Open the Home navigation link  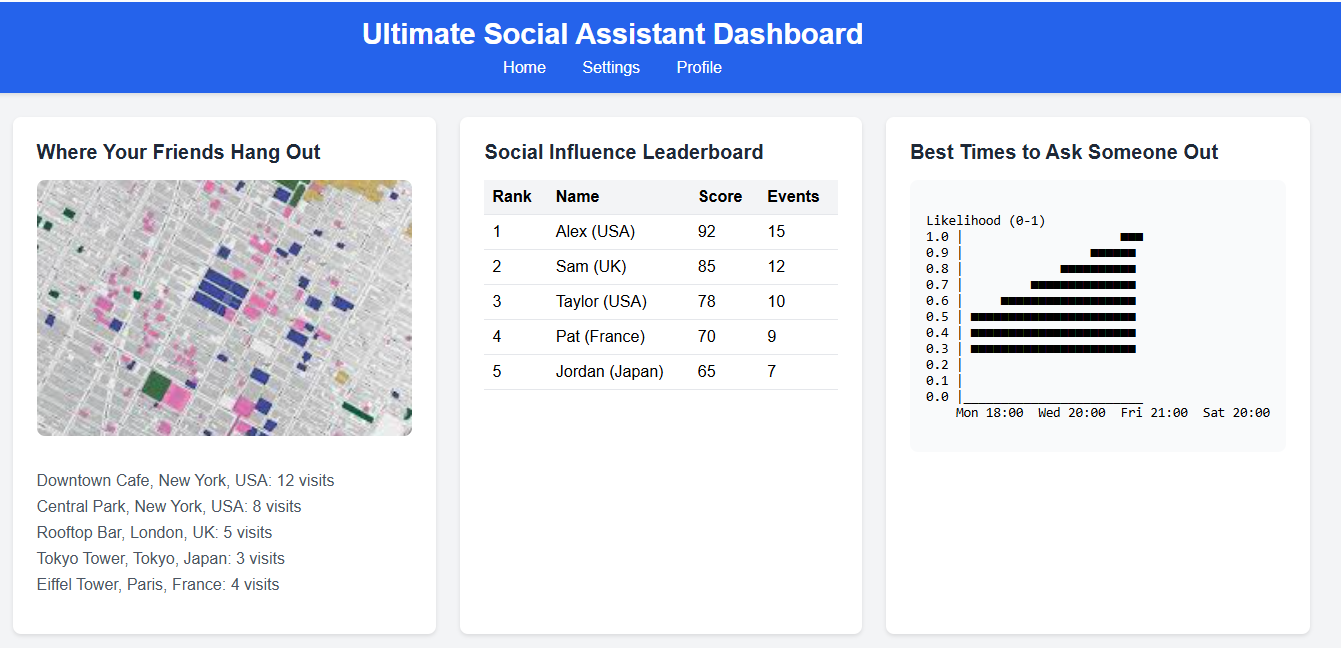click(524, 68)
